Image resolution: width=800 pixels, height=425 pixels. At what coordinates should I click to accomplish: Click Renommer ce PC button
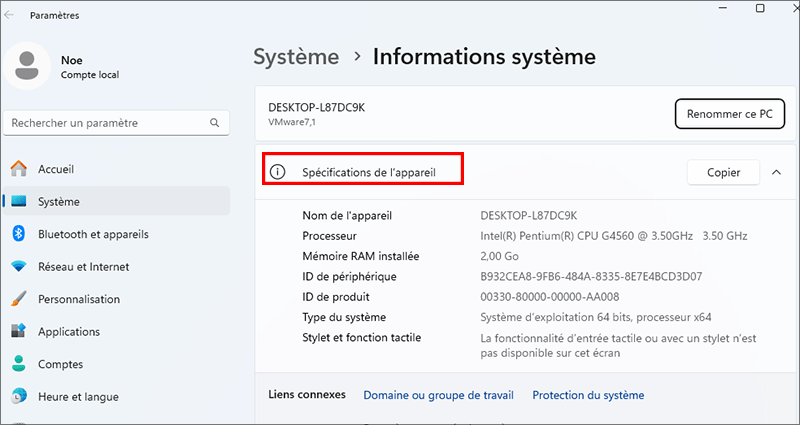(x=730, y=114)
